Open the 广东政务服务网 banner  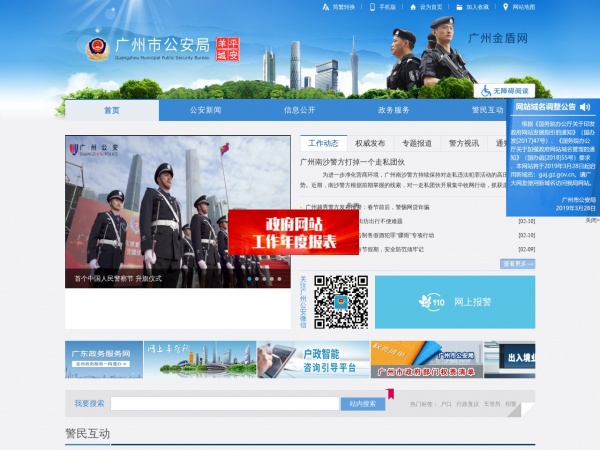coord(104,360)
